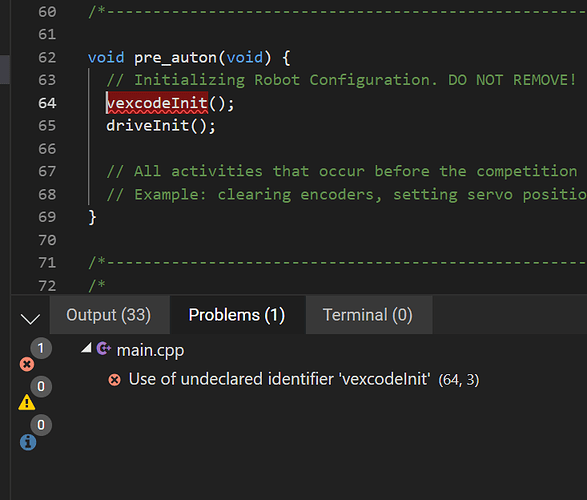This screenshot has height=500, width=587.
Task: Toggle the yellow warning filter icon
Action: (27, 403)
